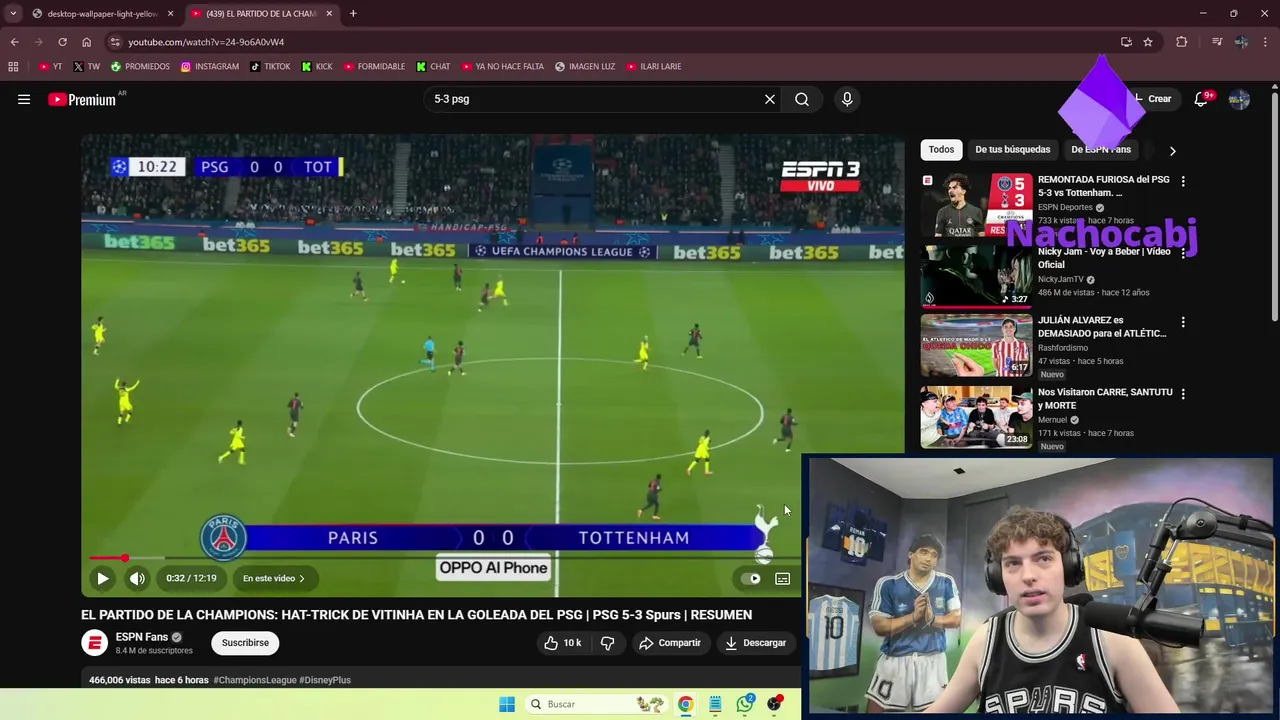Open the Windows Start button
Image resolution: width=1280 pixels, height=720 pixels.
coord(507,704)
